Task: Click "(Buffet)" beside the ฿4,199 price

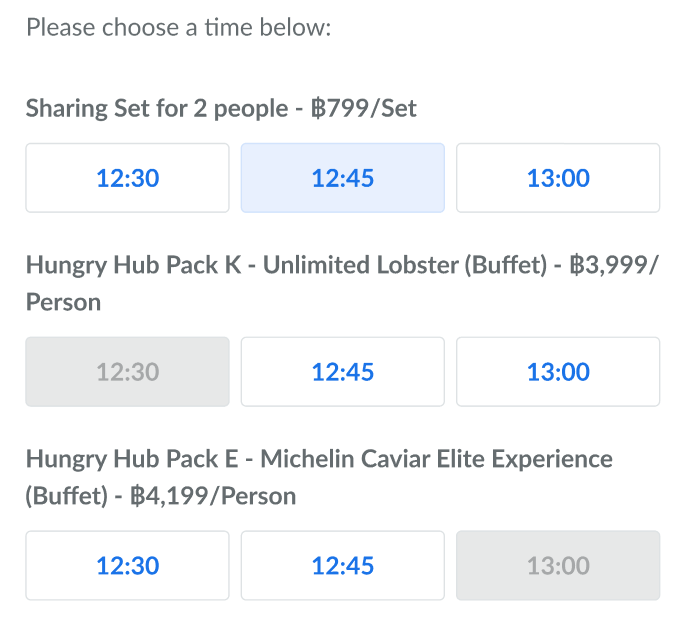Action: (66, 496)
